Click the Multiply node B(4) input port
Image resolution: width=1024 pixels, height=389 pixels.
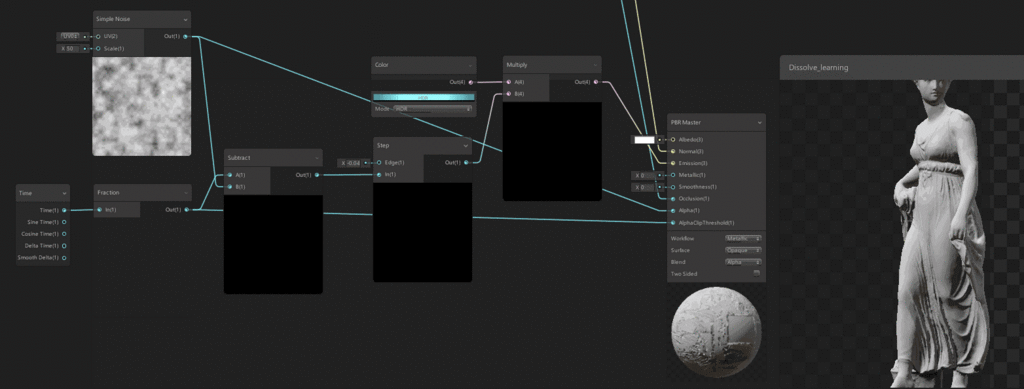(509, 94)
